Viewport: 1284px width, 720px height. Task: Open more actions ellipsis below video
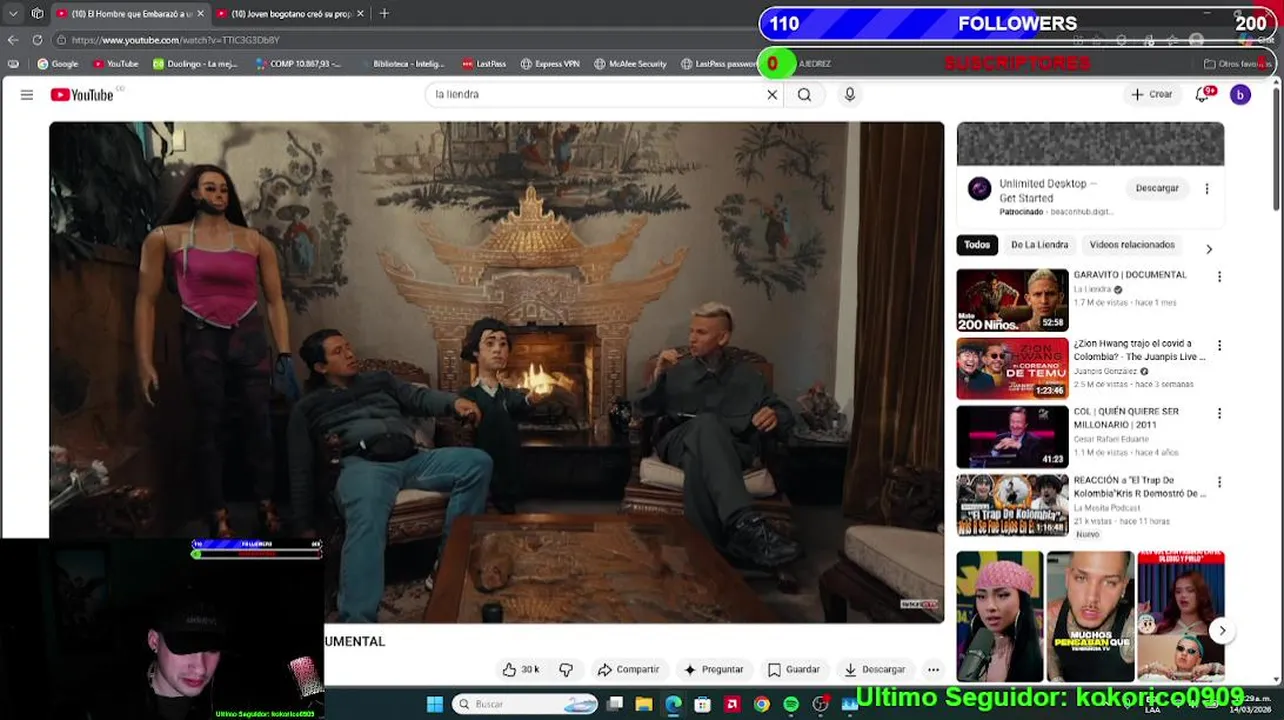pos(933,669)
